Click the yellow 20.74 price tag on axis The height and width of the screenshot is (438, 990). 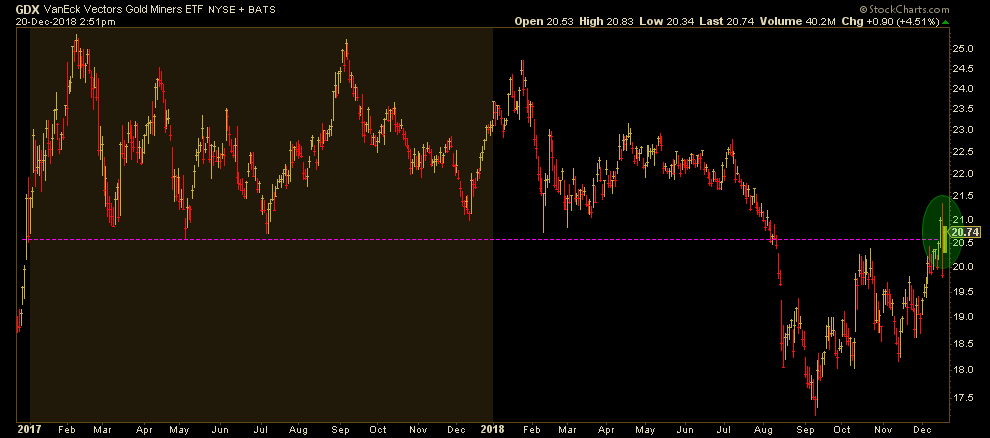coord(963,233)
